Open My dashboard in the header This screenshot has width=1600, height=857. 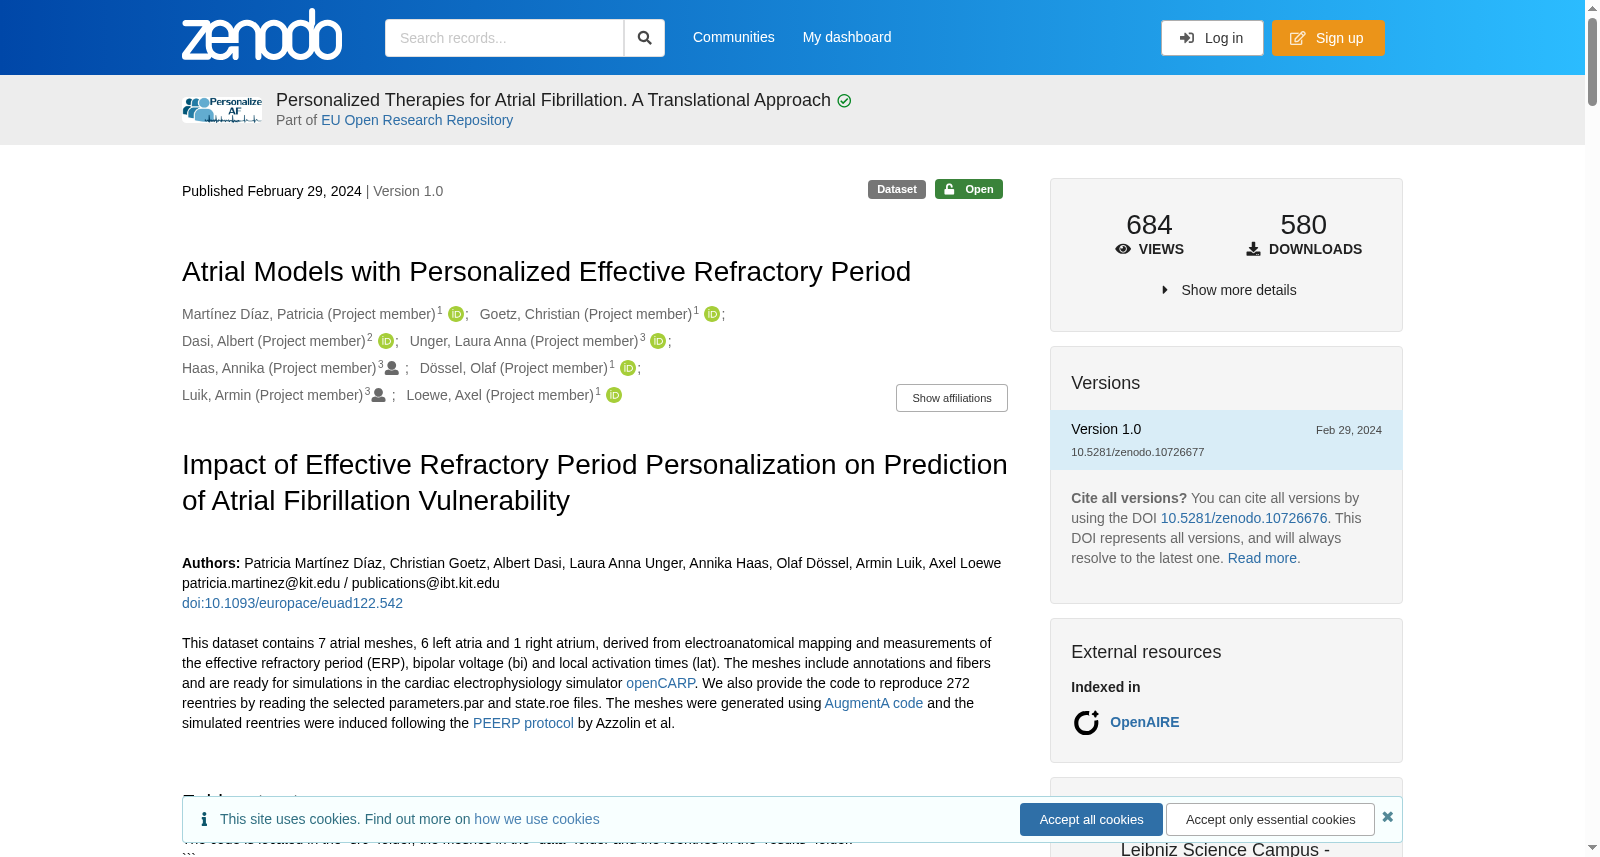(x=847, y=37)
